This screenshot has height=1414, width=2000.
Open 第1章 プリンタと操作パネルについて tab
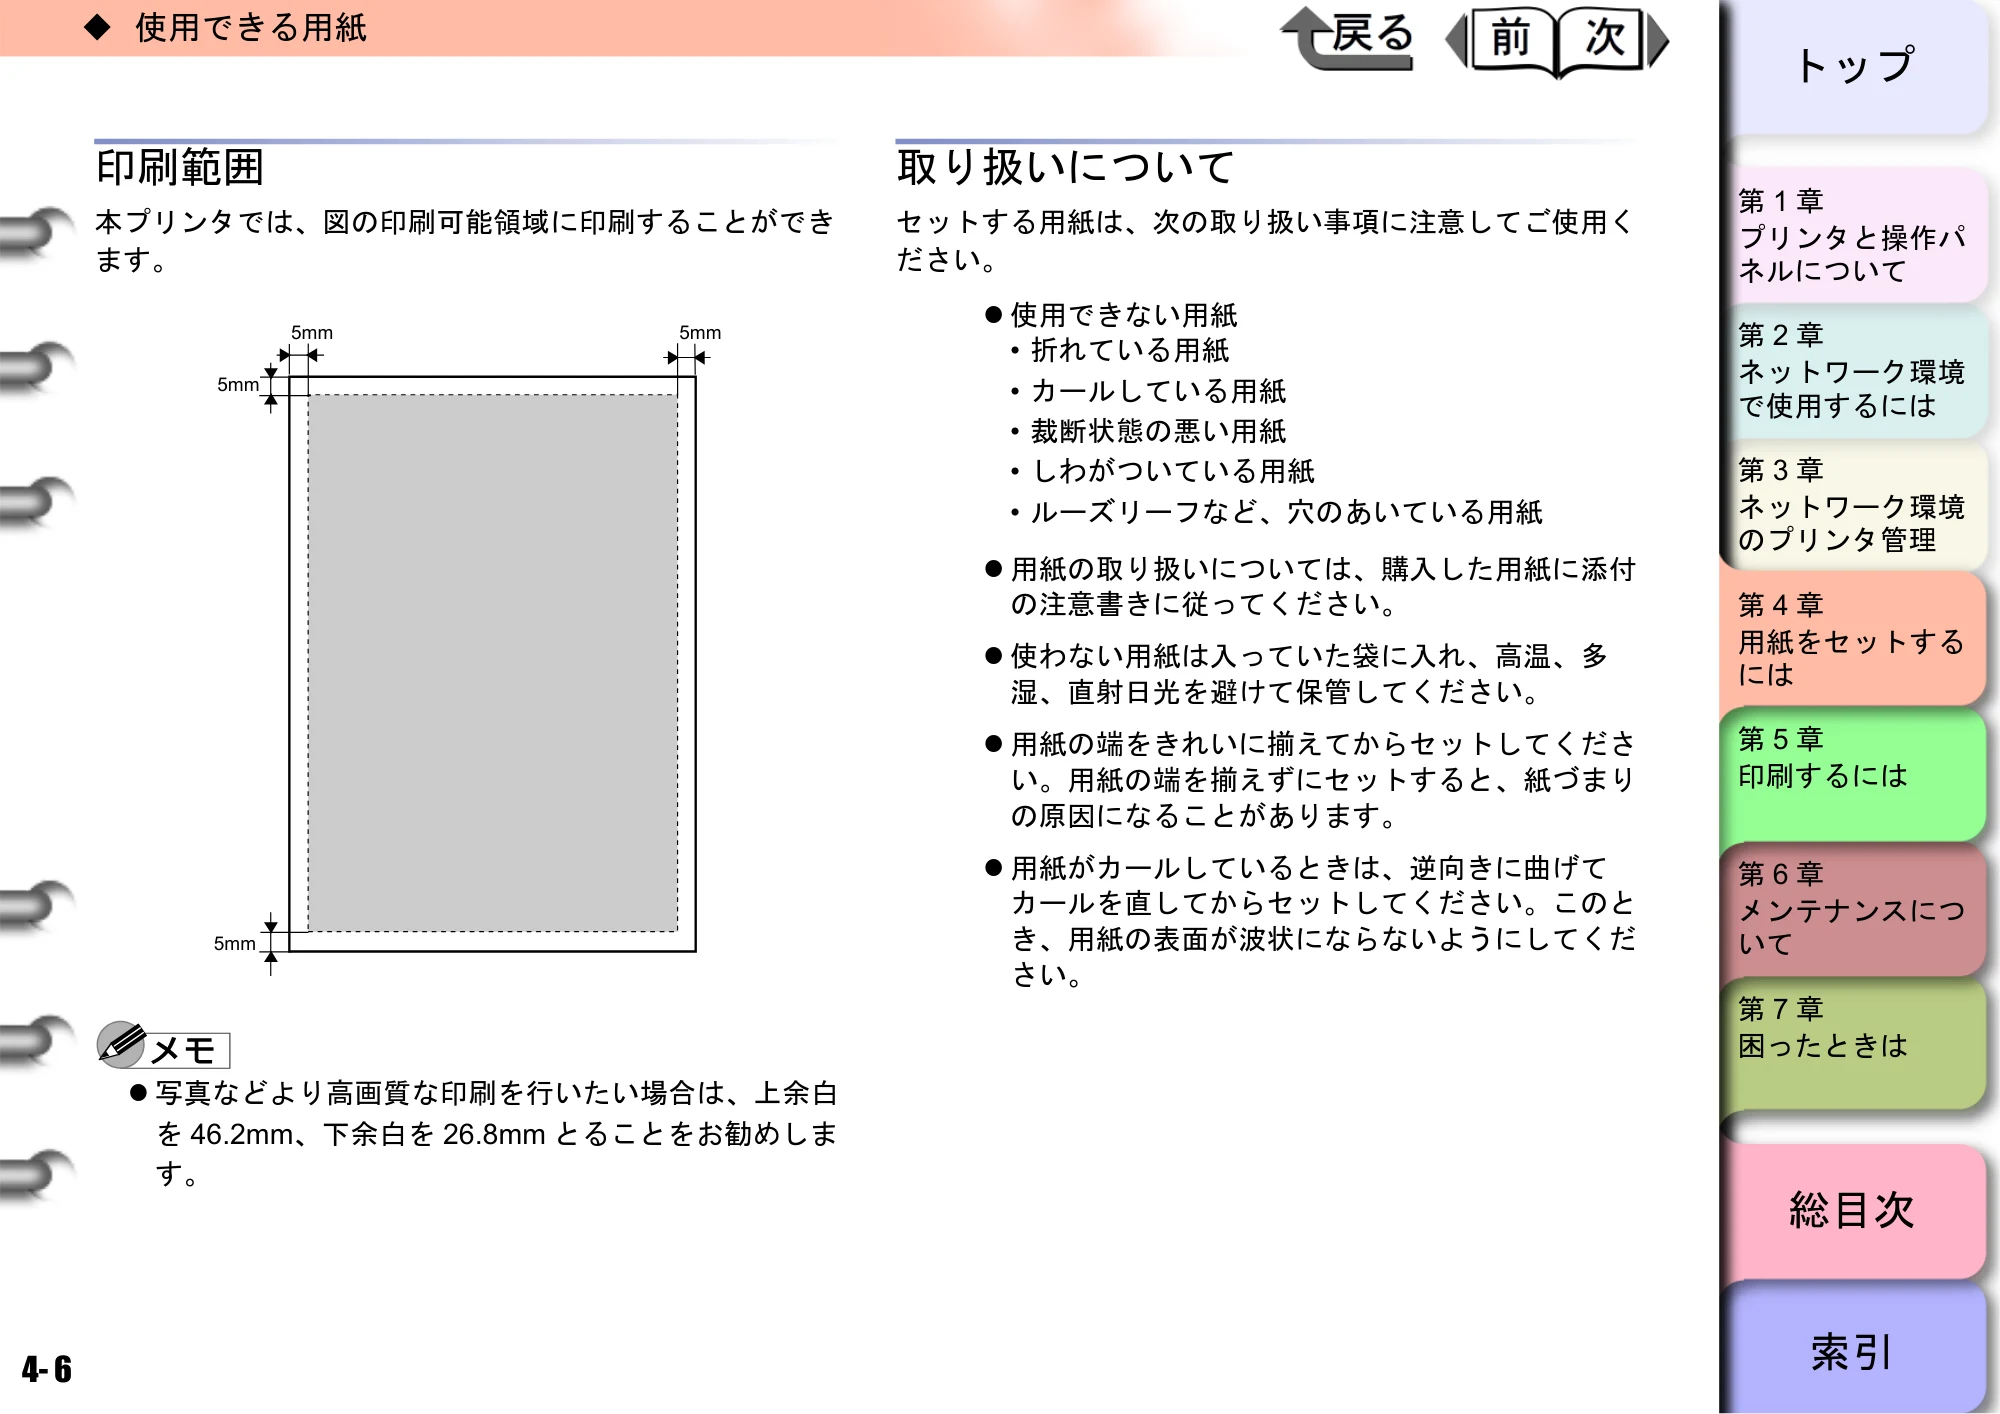[1855, 236]
